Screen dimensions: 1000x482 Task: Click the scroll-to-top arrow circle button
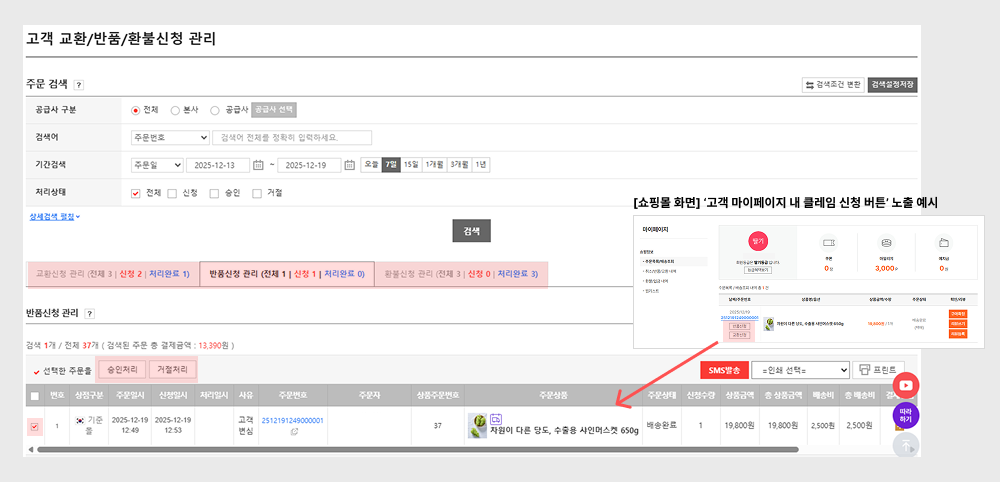[x=906, y=445]
